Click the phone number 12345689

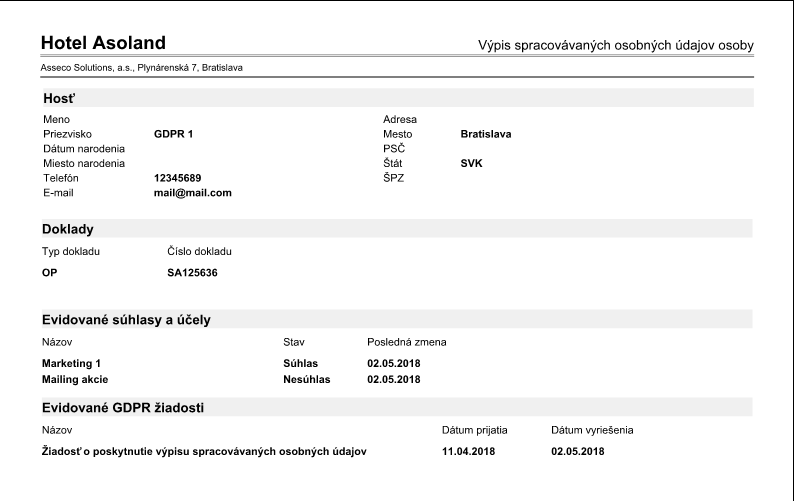point(177,178)
